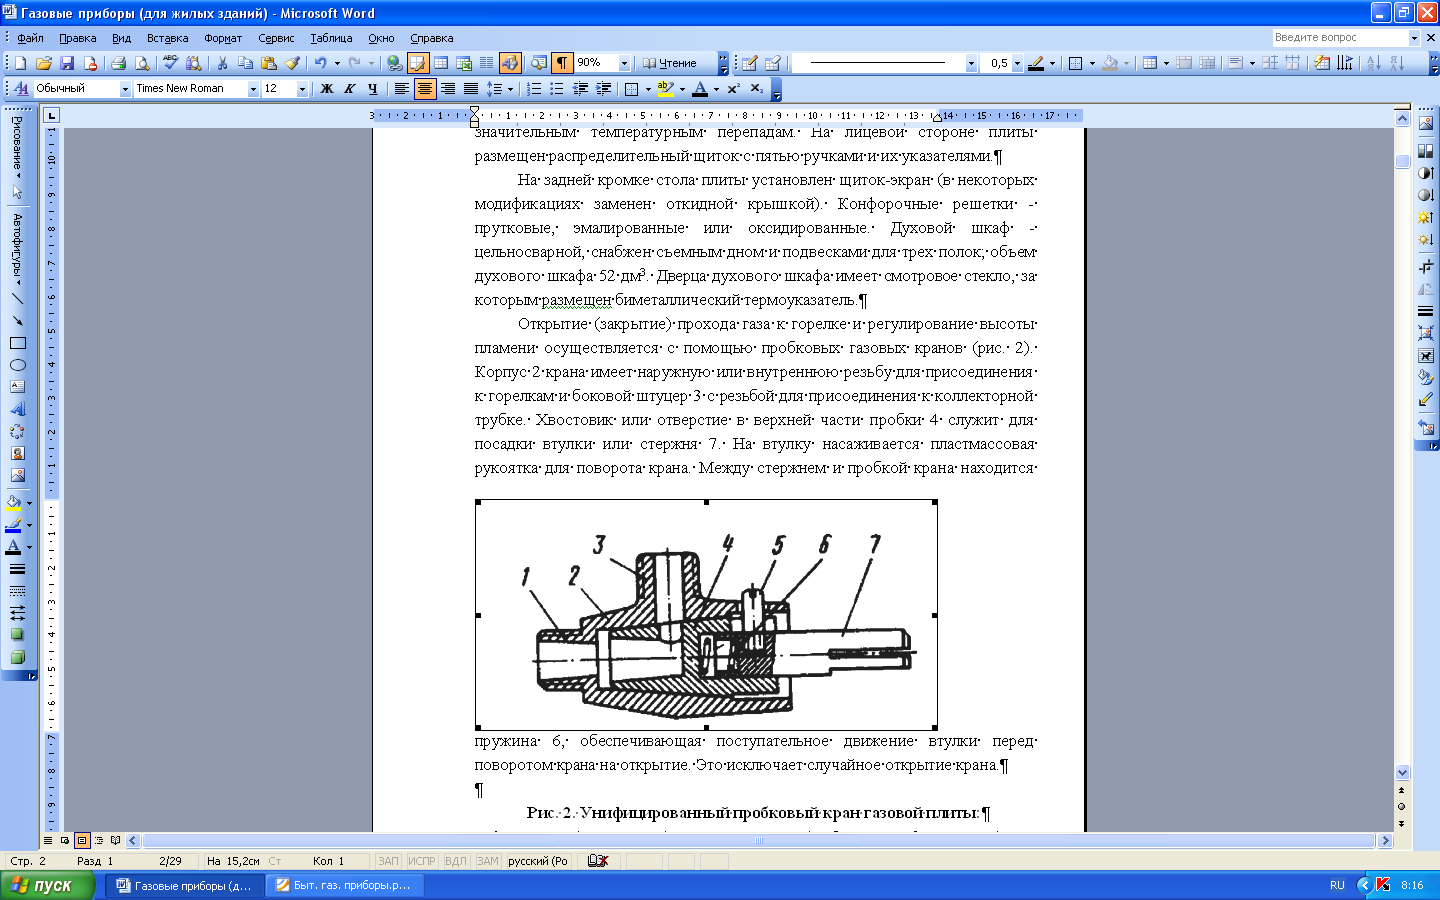Select the Arrow drawing tool
The height and width of the screenshot is (900, 1440).
pos(17,320)
